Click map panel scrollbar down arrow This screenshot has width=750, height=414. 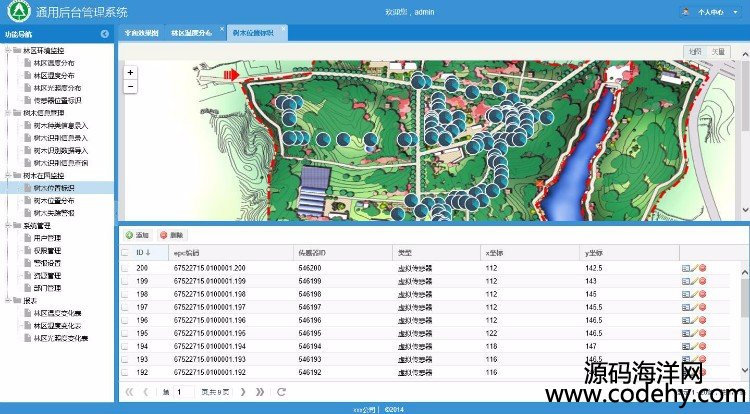745,209
